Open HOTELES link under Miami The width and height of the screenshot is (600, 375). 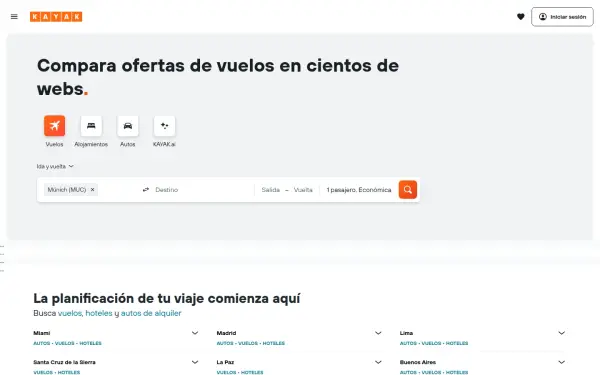coord(90,343)
